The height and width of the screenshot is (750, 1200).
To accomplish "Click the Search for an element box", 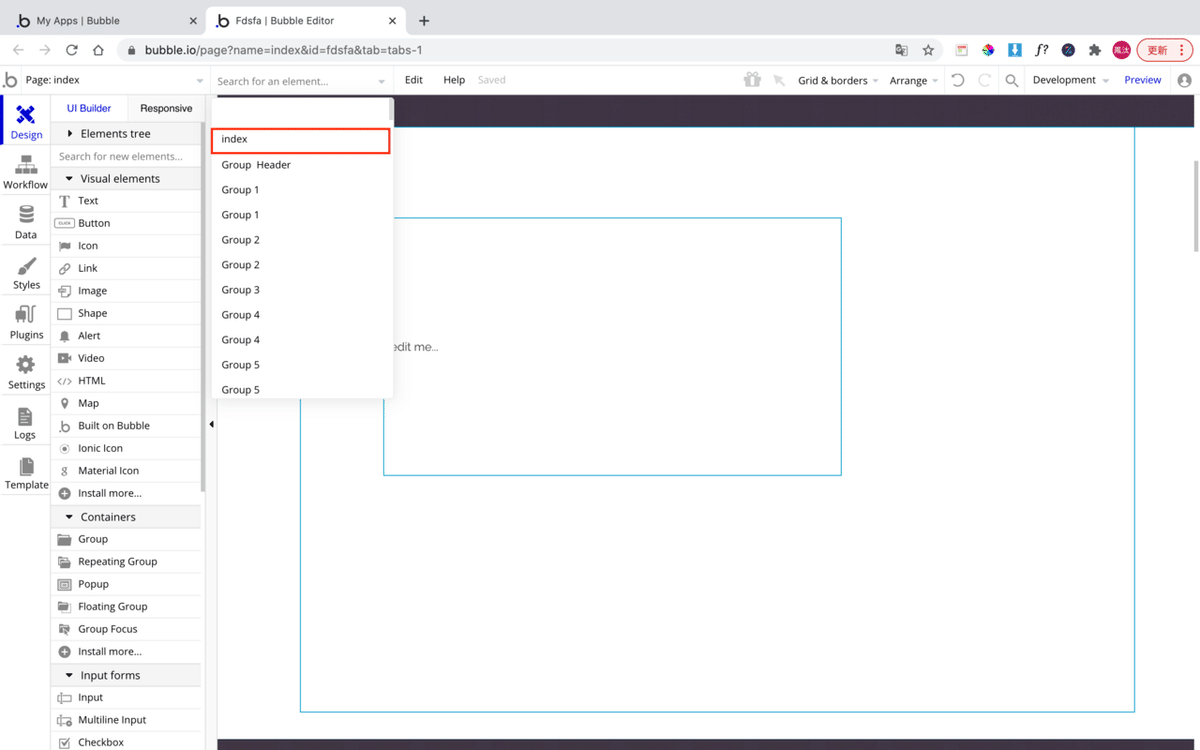I will (301, 81).
